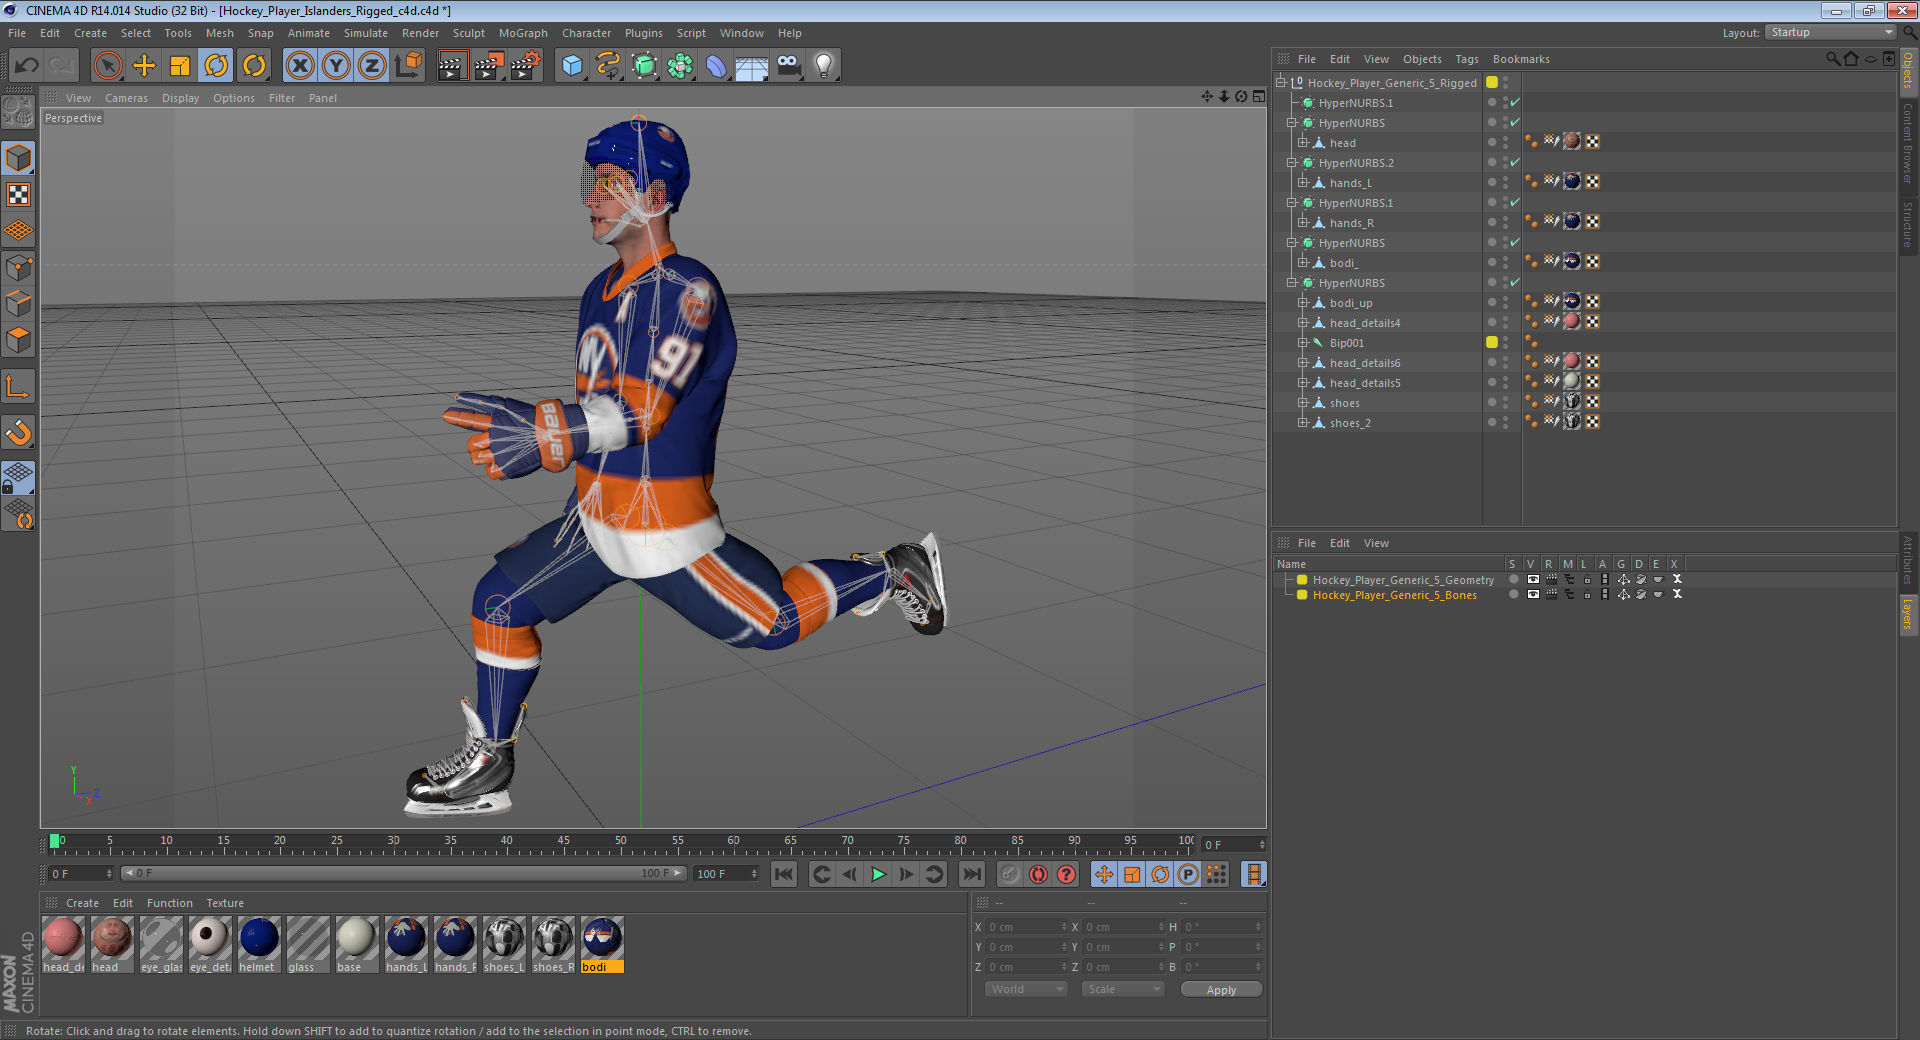Open viewport Cameras menu
Viewport: 1920px width, 1040px height.
click(x=126, y=98)
